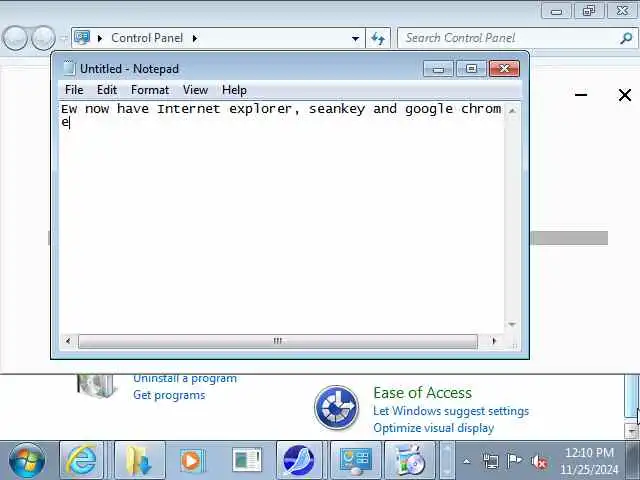
Task: Open the Windows Start menu
Action: click(x=27, y=460)
